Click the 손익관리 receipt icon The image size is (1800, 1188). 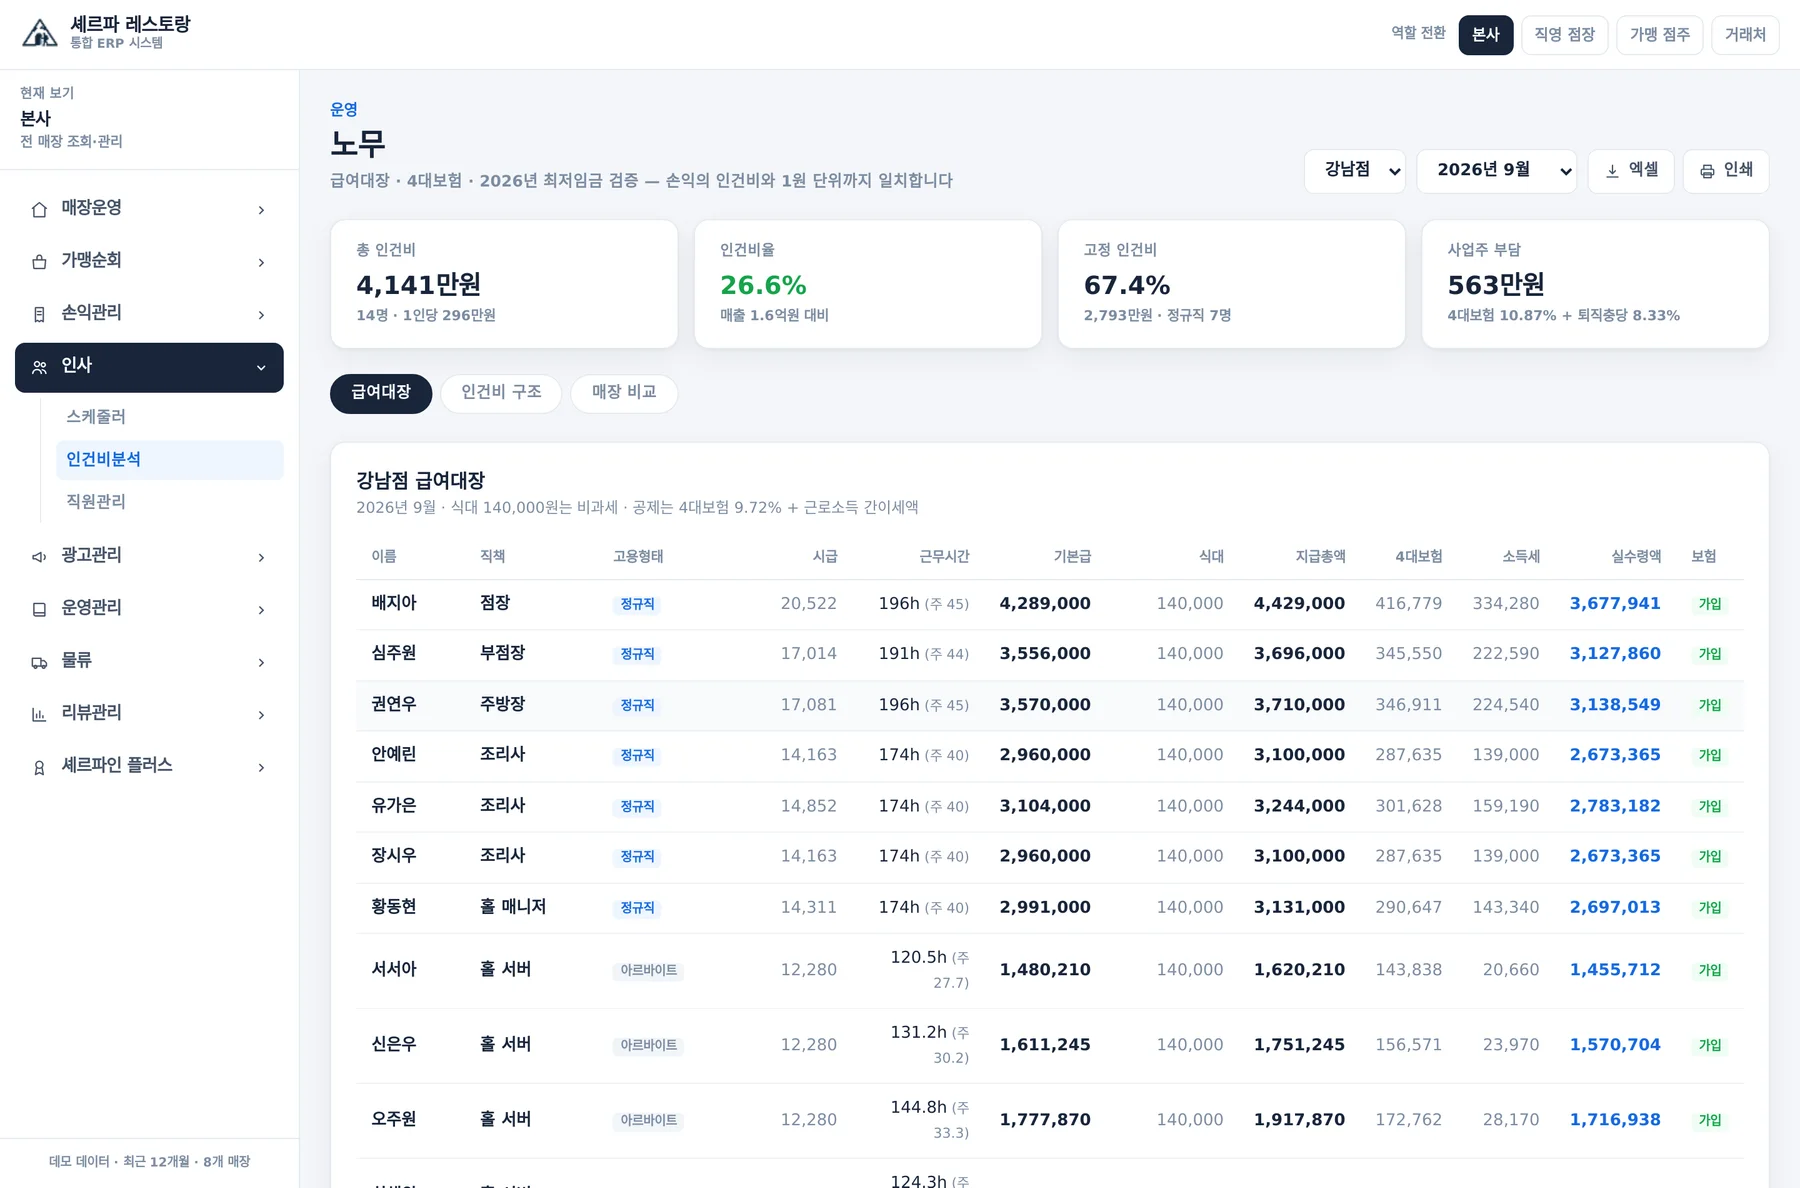pyautogui.click(x=39, y=315)
